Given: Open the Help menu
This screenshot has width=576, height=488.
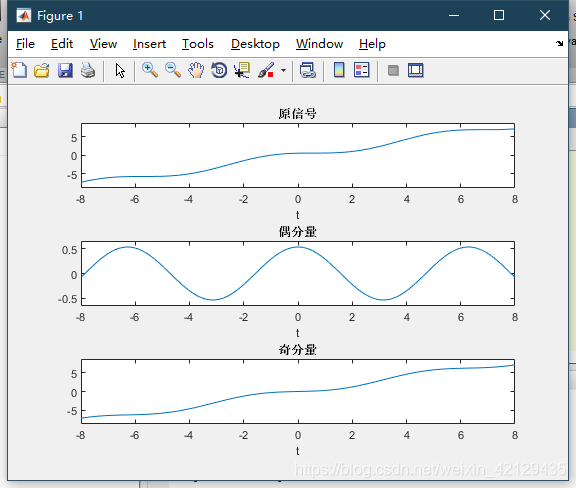Looking at the screenshot, I should [372, 44].
